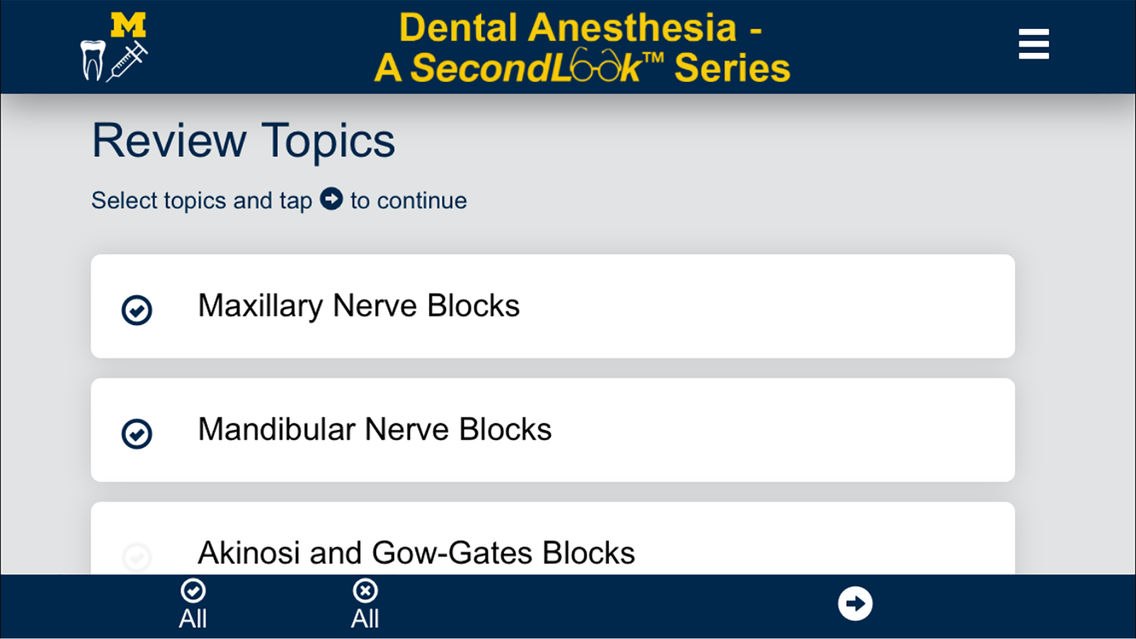Continue with the bottom arrow button

855,603
